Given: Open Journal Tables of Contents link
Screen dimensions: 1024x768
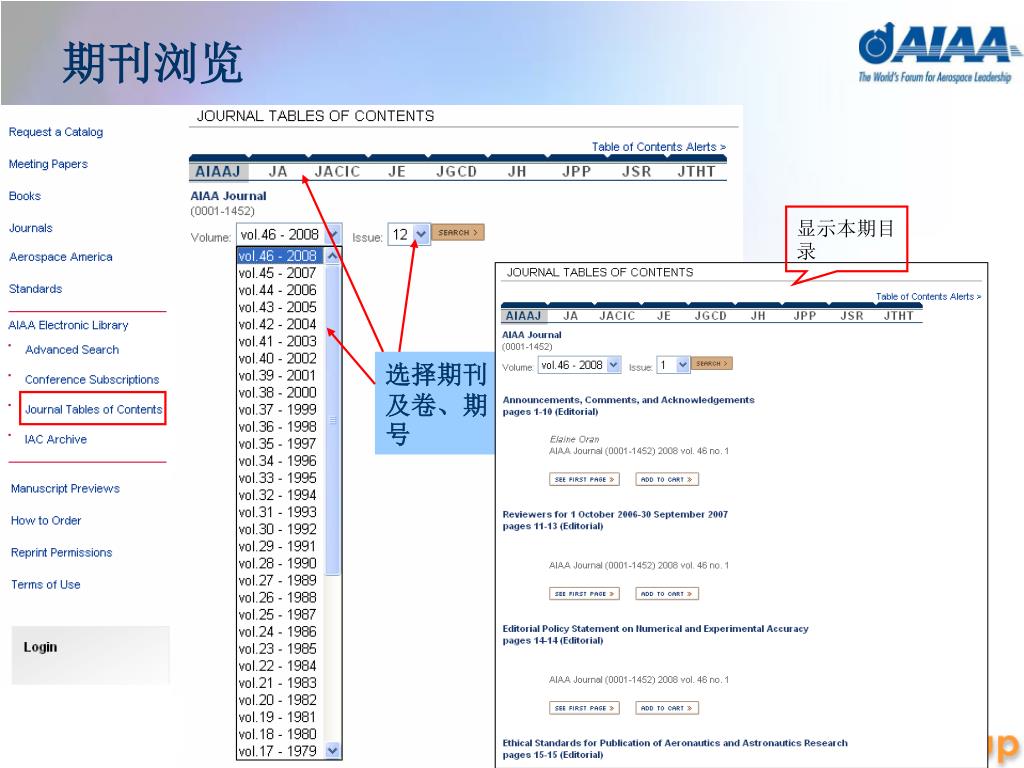Looking at the screenshot, I should pos(93,409).
